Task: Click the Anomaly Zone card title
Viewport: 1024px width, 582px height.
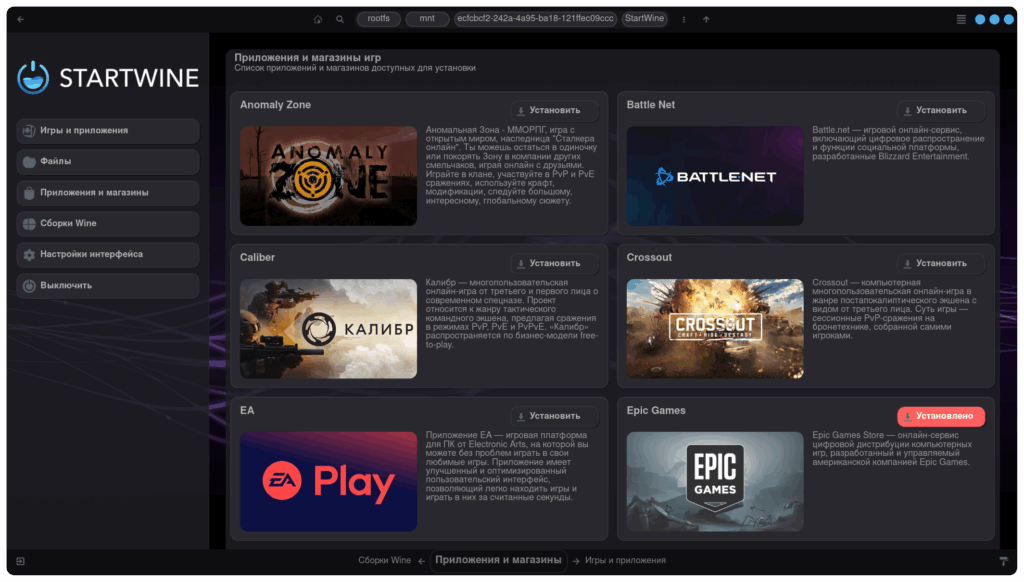Action: 276,105
